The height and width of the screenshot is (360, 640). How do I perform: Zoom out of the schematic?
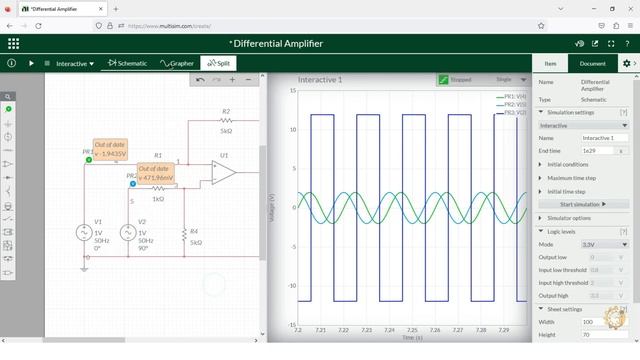tap(248, 80)
